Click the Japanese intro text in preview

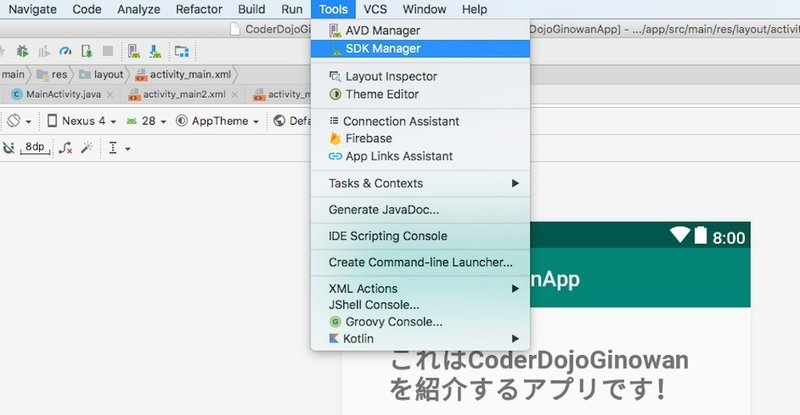pyautogui.click(x=539, y=374)
